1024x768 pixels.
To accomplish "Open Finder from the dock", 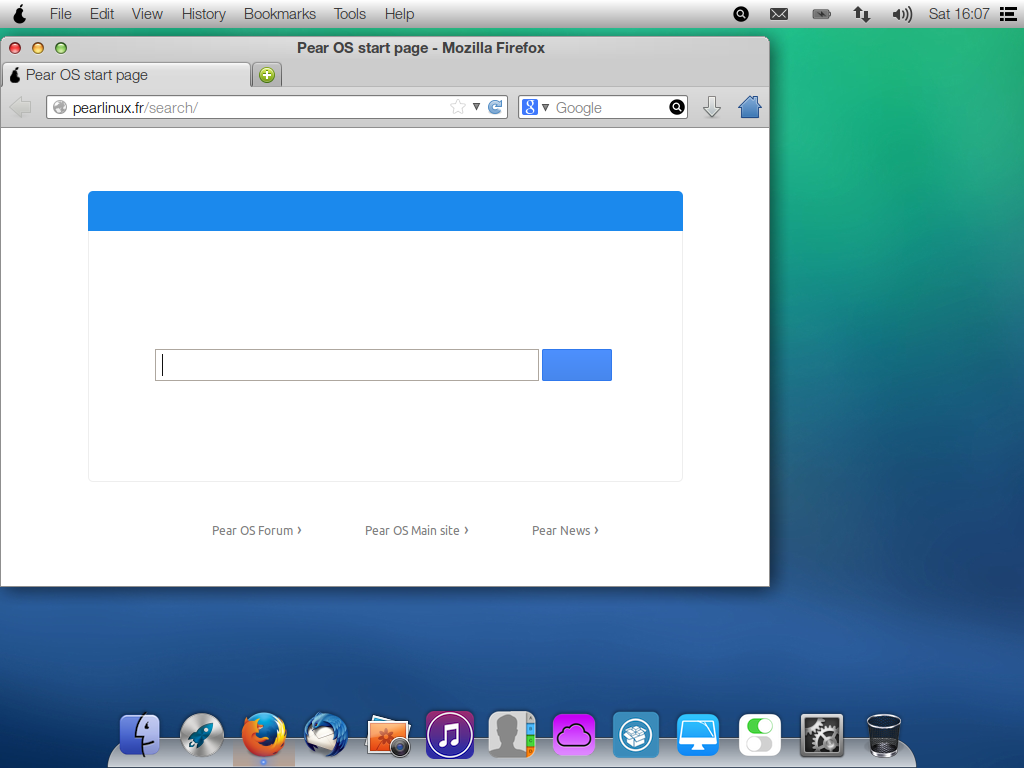I will (140, 735).
